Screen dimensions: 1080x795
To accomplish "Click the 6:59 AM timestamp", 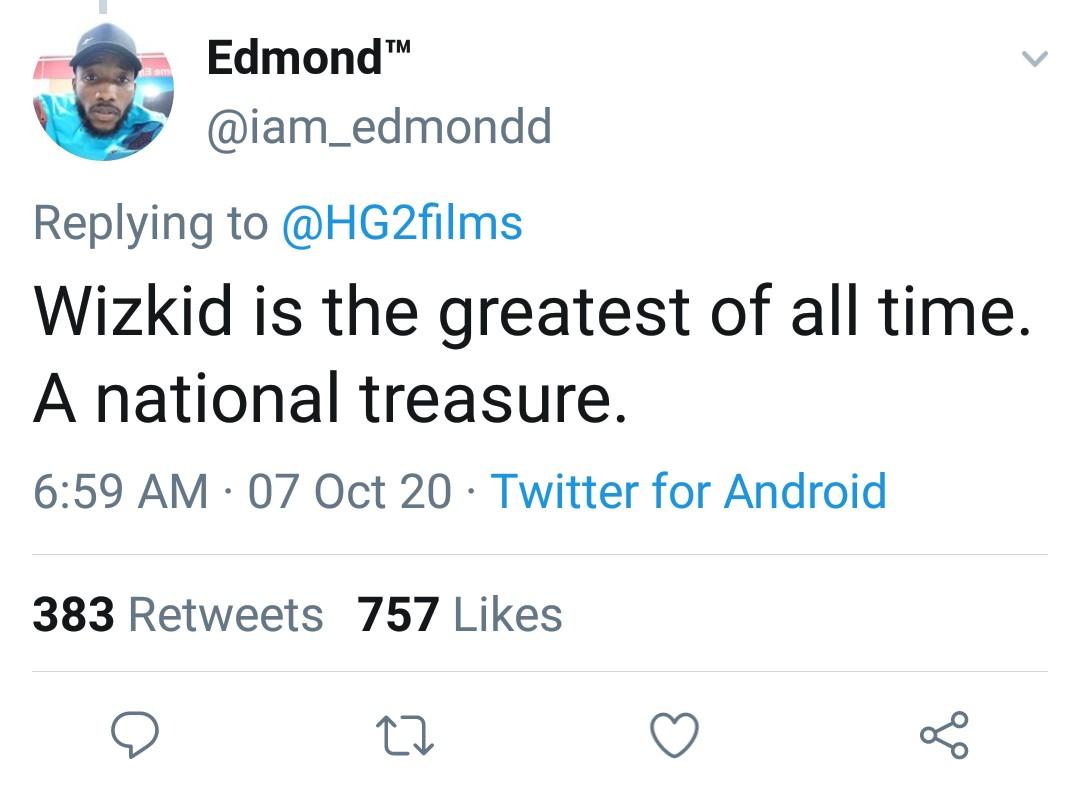I will 120,492.
